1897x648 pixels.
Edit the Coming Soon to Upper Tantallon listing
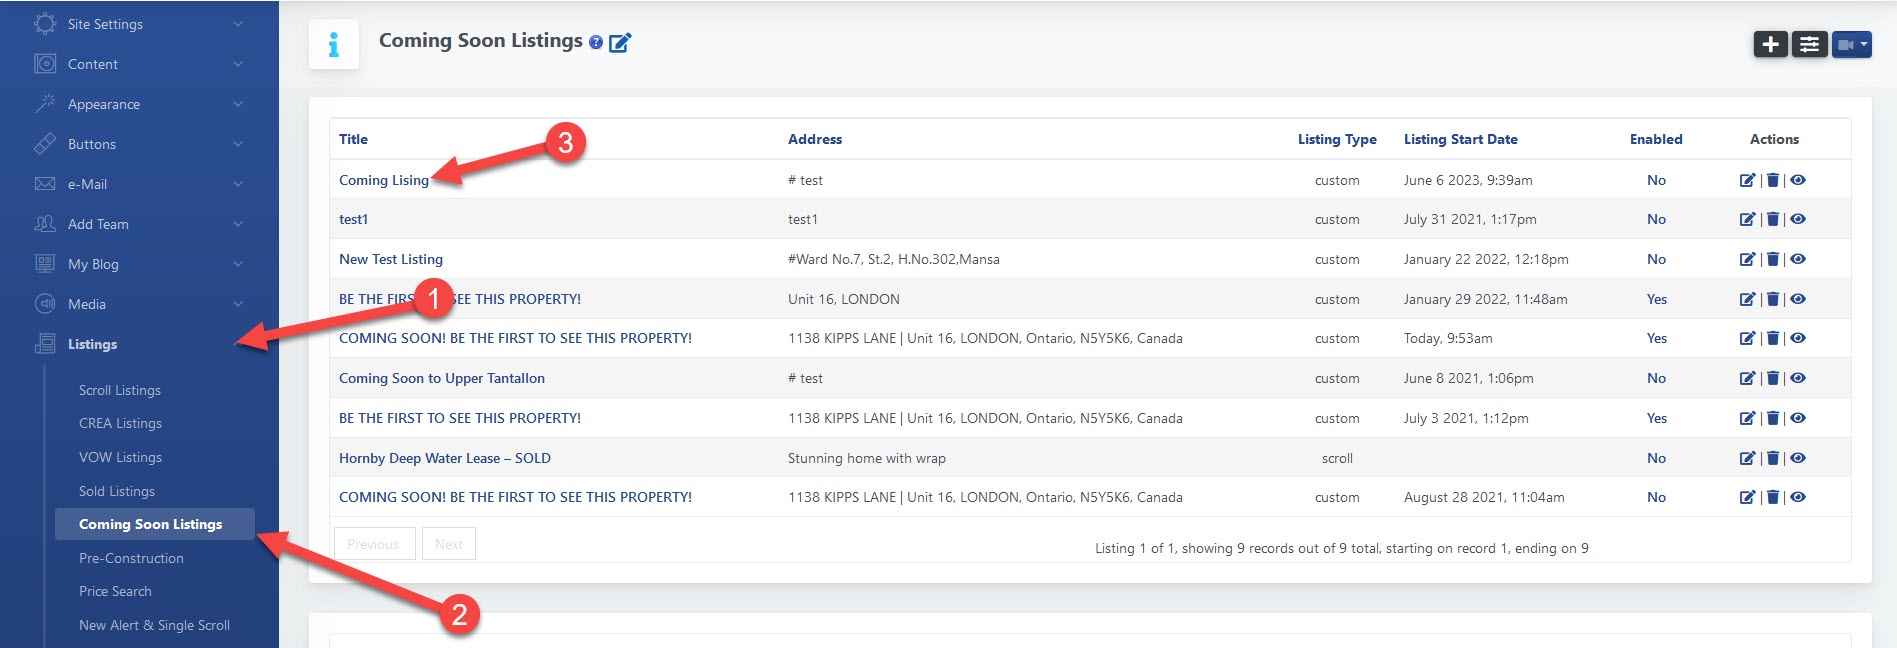pos(1747,378)
